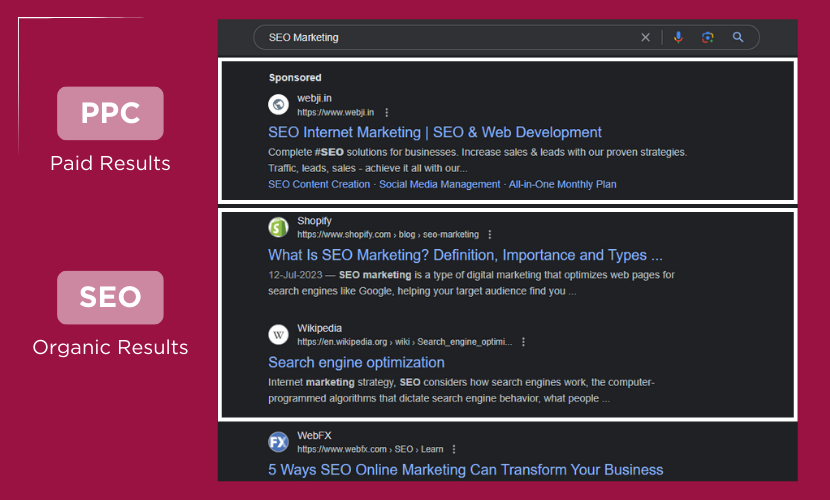830x500 pixels.
Task: Open the three-dot menu beside Wikipedia URL
Action: (x=524, y=342)
